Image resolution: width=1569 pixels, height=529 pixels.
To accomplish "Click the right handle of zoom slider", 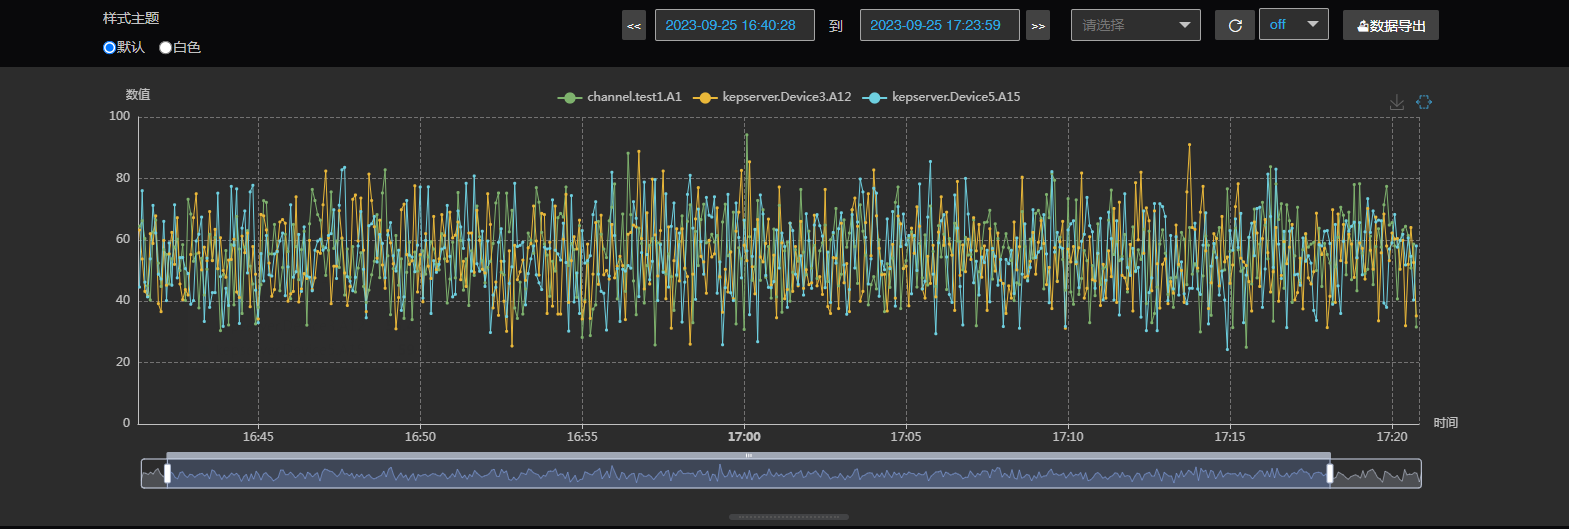I will click(1330, 474).
